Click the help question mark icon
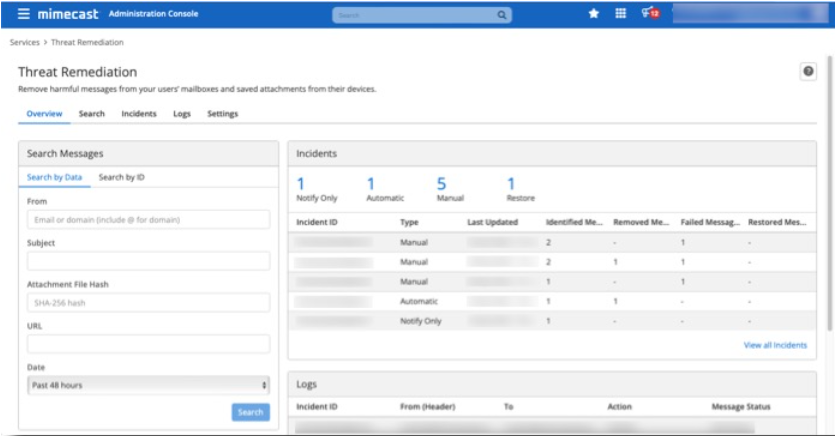The image size is (835, 436). [x=808, y=72]
